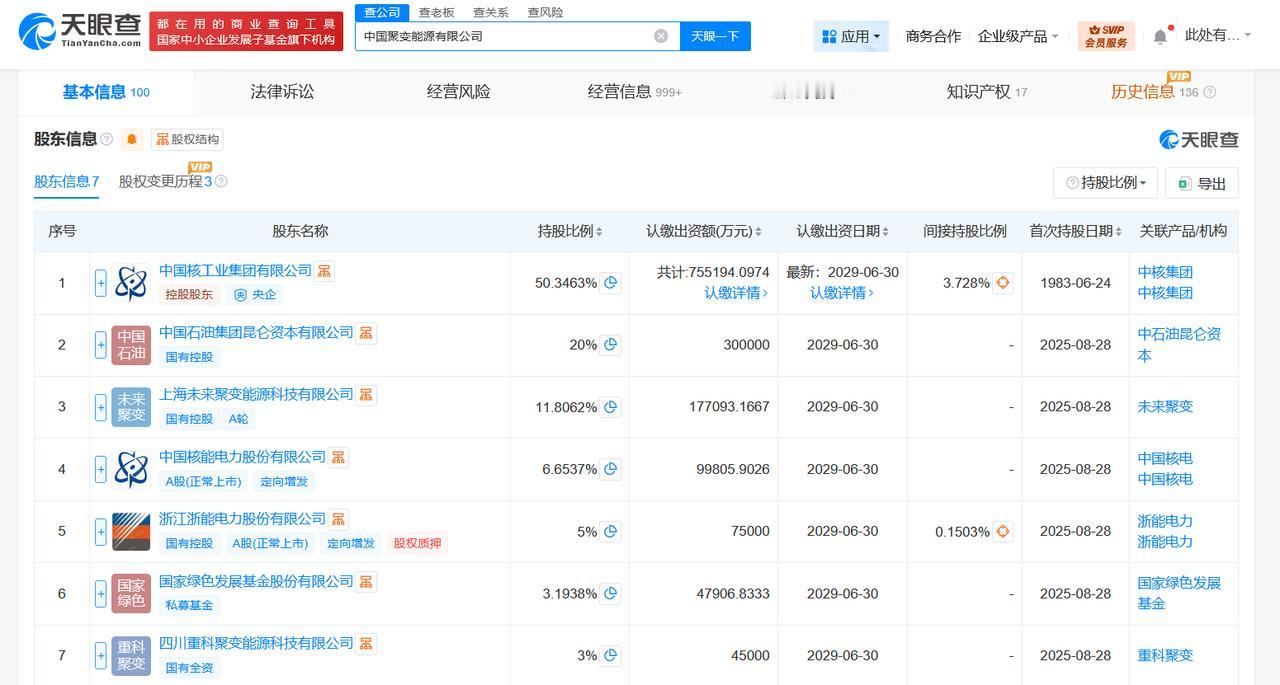
Task: Open the equity structure icon after 四川重科聚变能源科技有限公司
Action: [x=366, y=643]
